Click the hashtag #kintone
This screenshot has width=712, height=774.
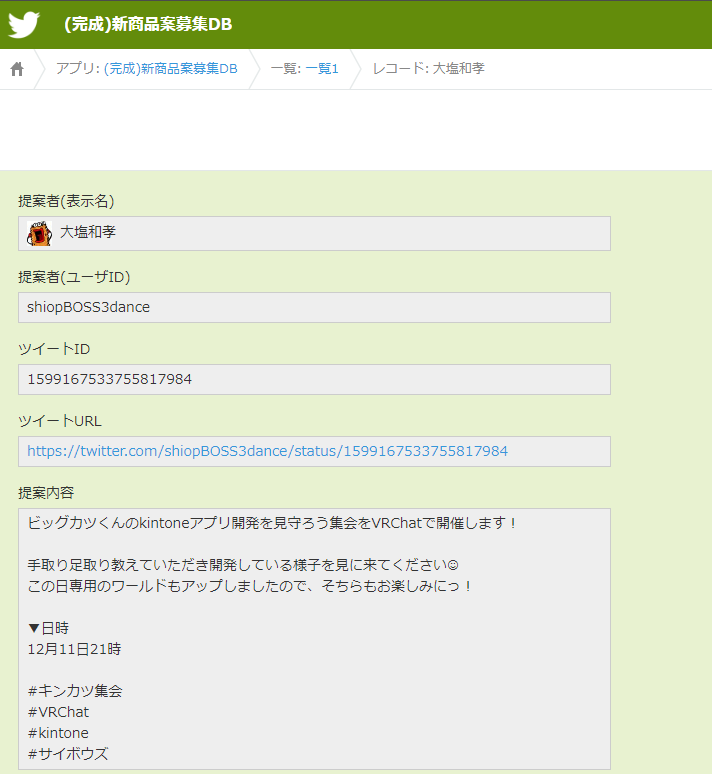58,733
